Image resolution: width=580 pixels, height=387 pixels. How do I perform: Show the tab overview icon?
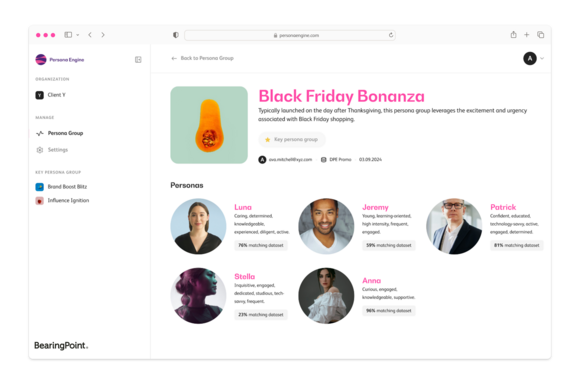(540, 35)
